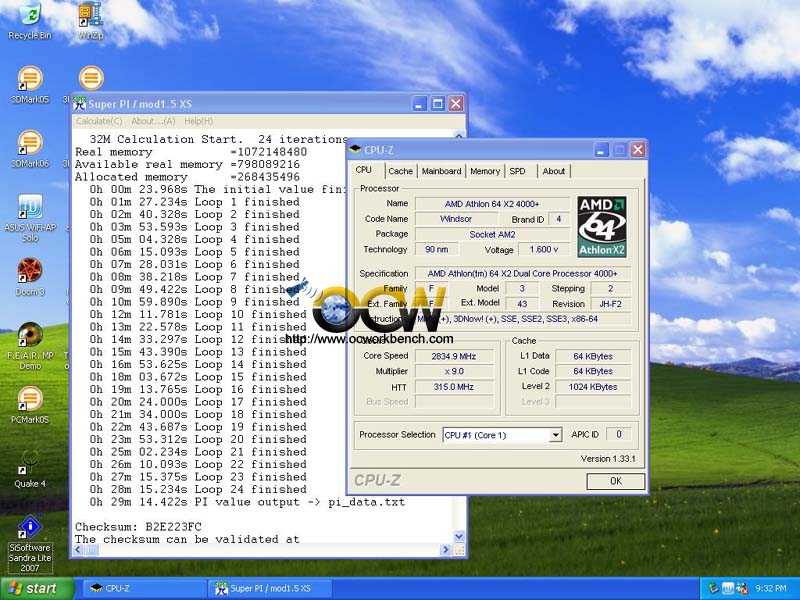Image resolution: width=800 pixels, height=600 pixels.
Task: Select the SiSoftware Sandra Lite 2007 icon
Action: pos(30,543)
